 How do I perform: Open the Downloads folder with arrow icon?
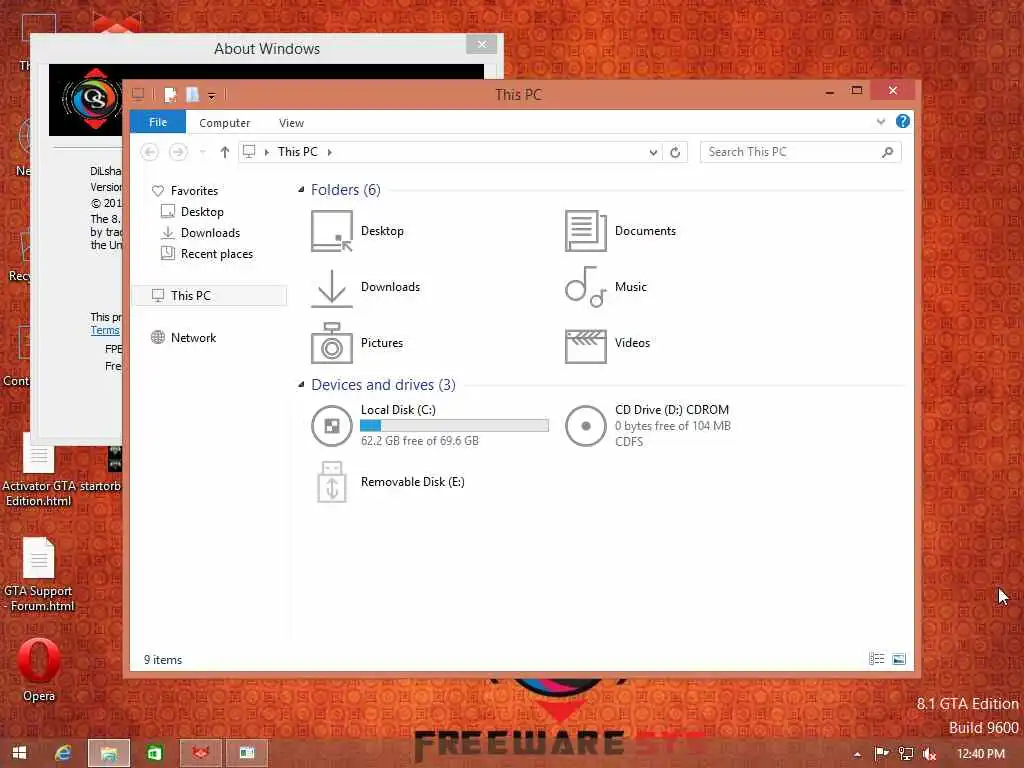pos(332,287)
